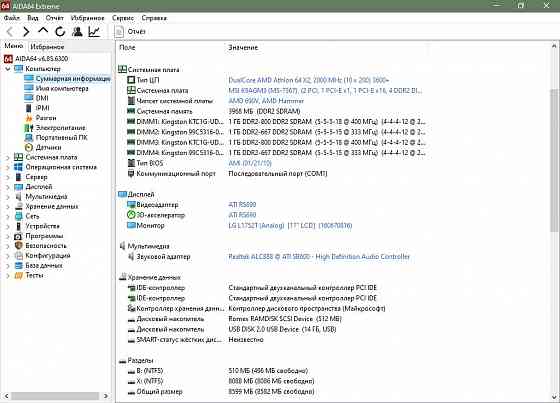Screen dimensions: 560x403
Task: Select the SMART-статус жёстких дисков row
Action: pos(195,340)
